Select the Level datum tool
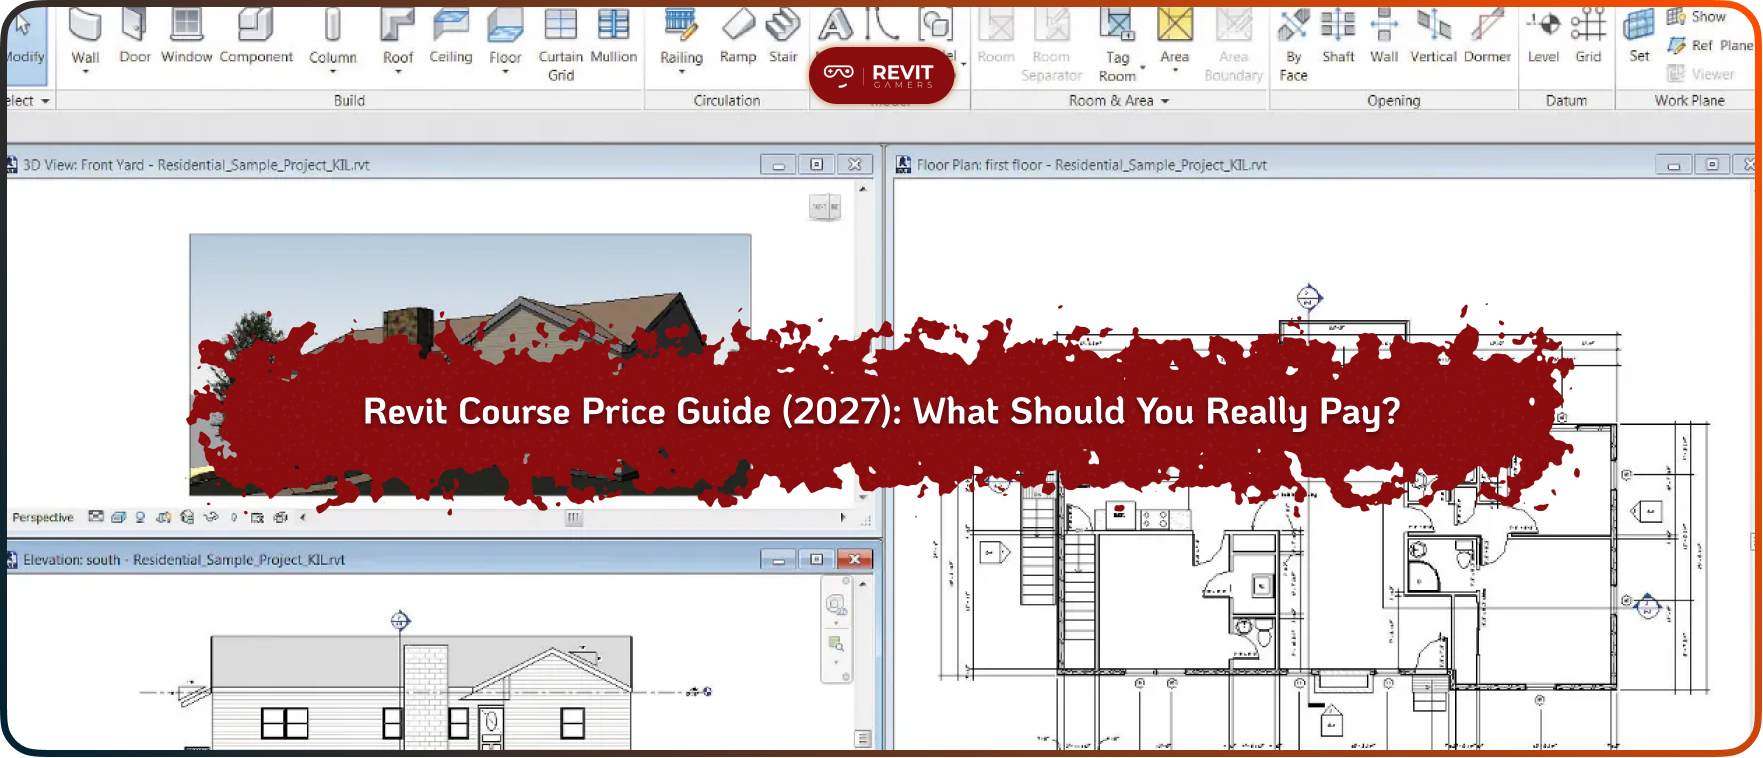1763x758 pixels. click(x=1543, y=36)
